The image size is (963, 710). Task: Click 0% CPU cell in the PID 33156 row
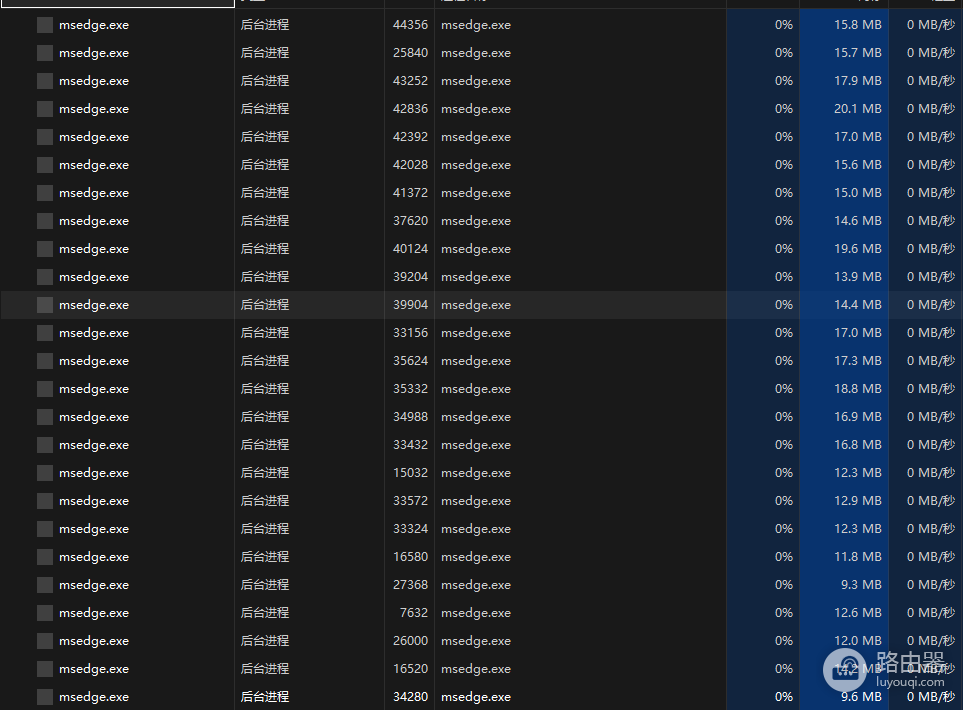[x=784, y=333]
